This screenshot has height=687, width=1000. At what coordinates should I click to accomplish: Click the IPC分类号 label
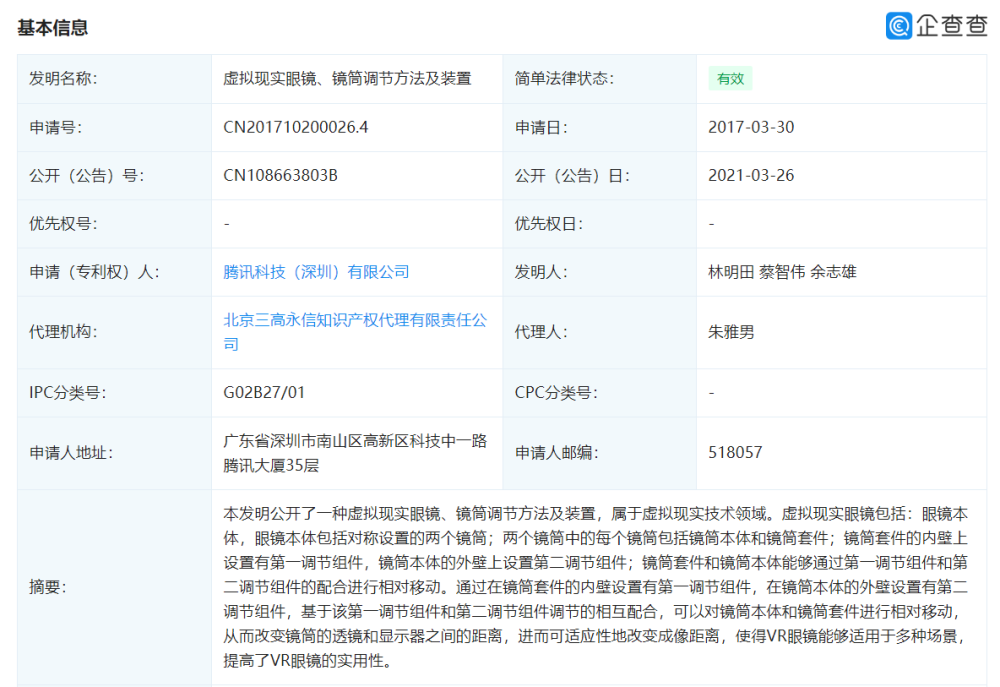tap(68, 392)
